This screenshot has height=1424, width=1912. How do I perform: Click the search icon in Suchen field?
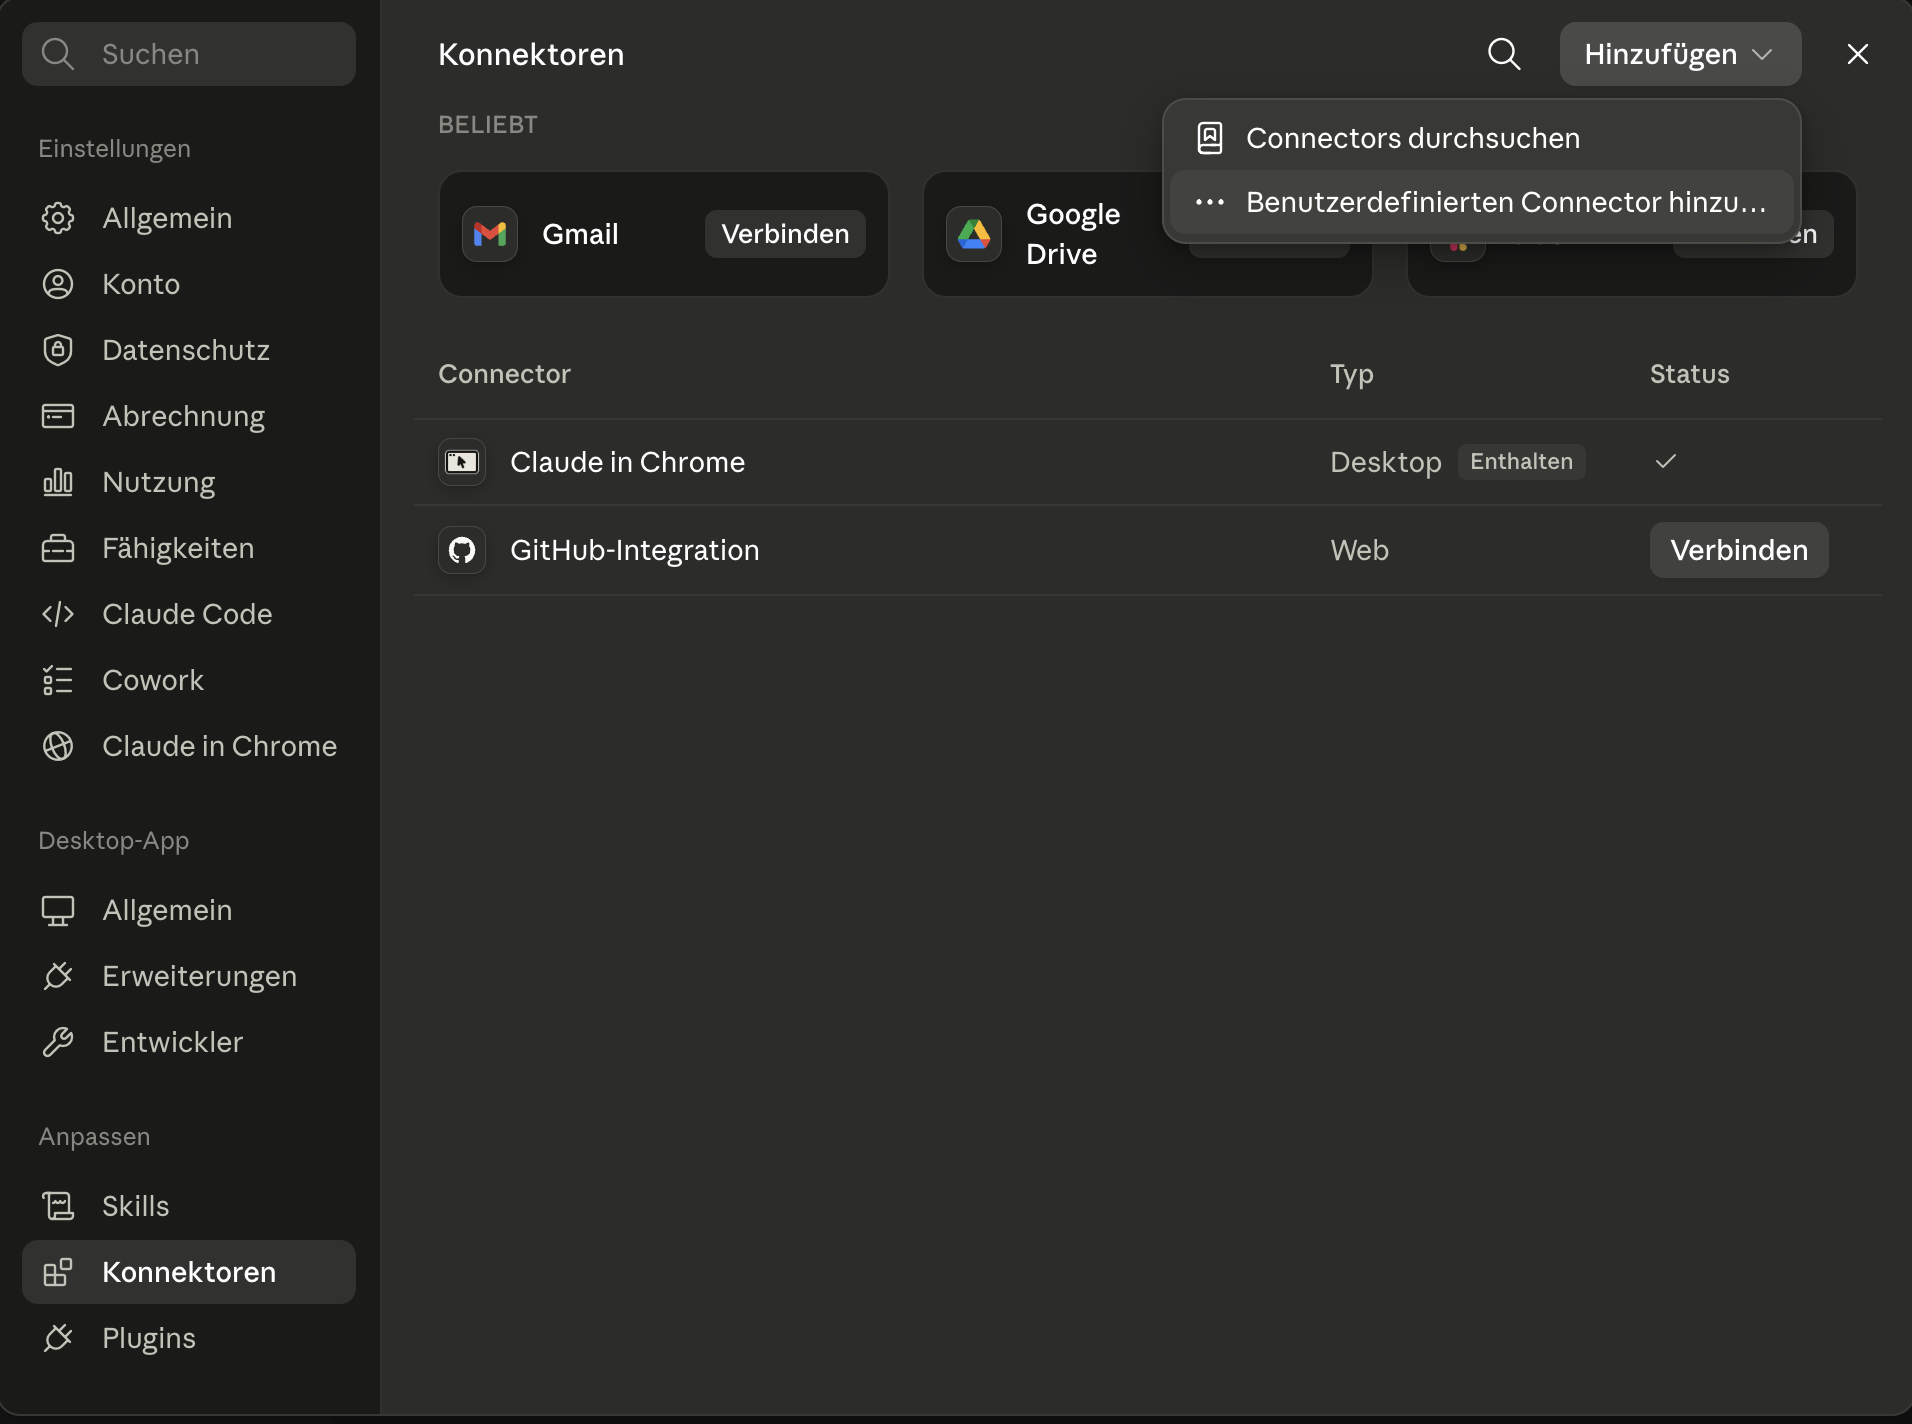[58, 54]
